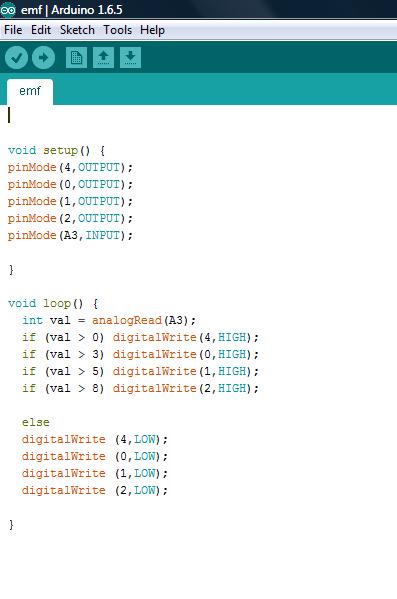The width and height of the screenshot is (397, 599).
Task: Select the emf sketch tab
Action: 30,91
